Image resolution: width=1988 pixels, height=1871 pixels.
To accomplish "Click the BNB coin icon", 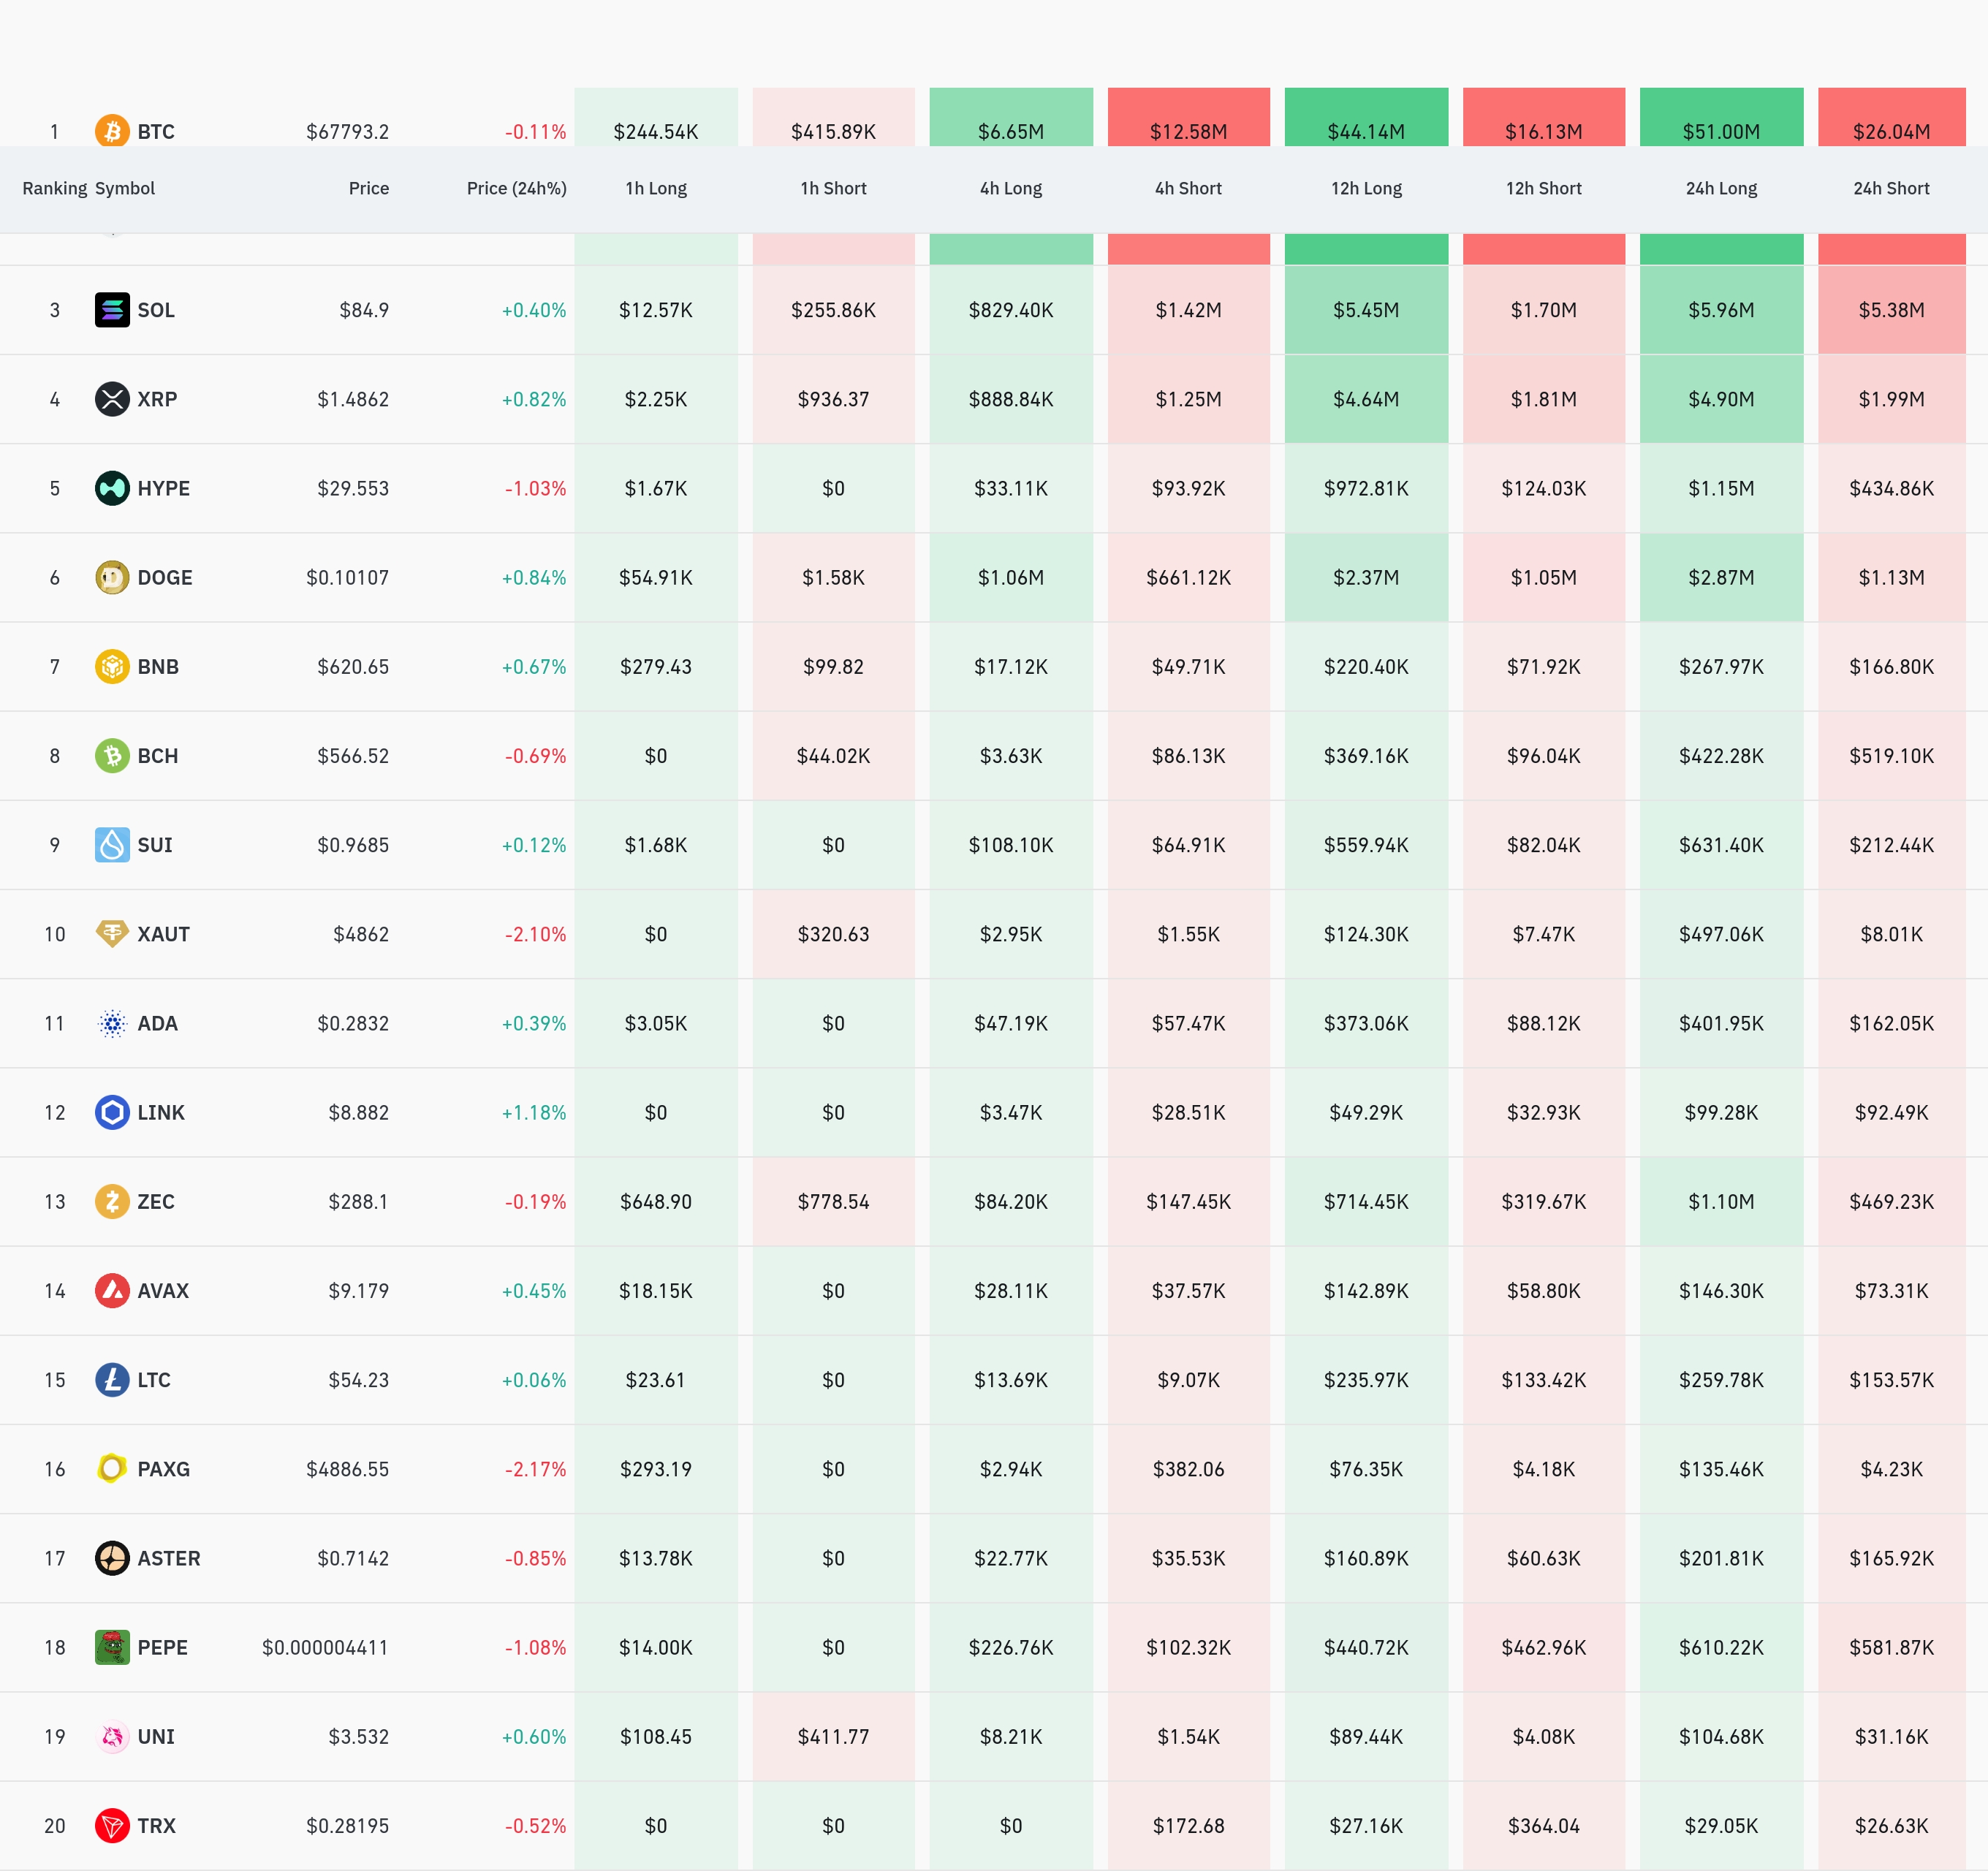I will point(112,666).
